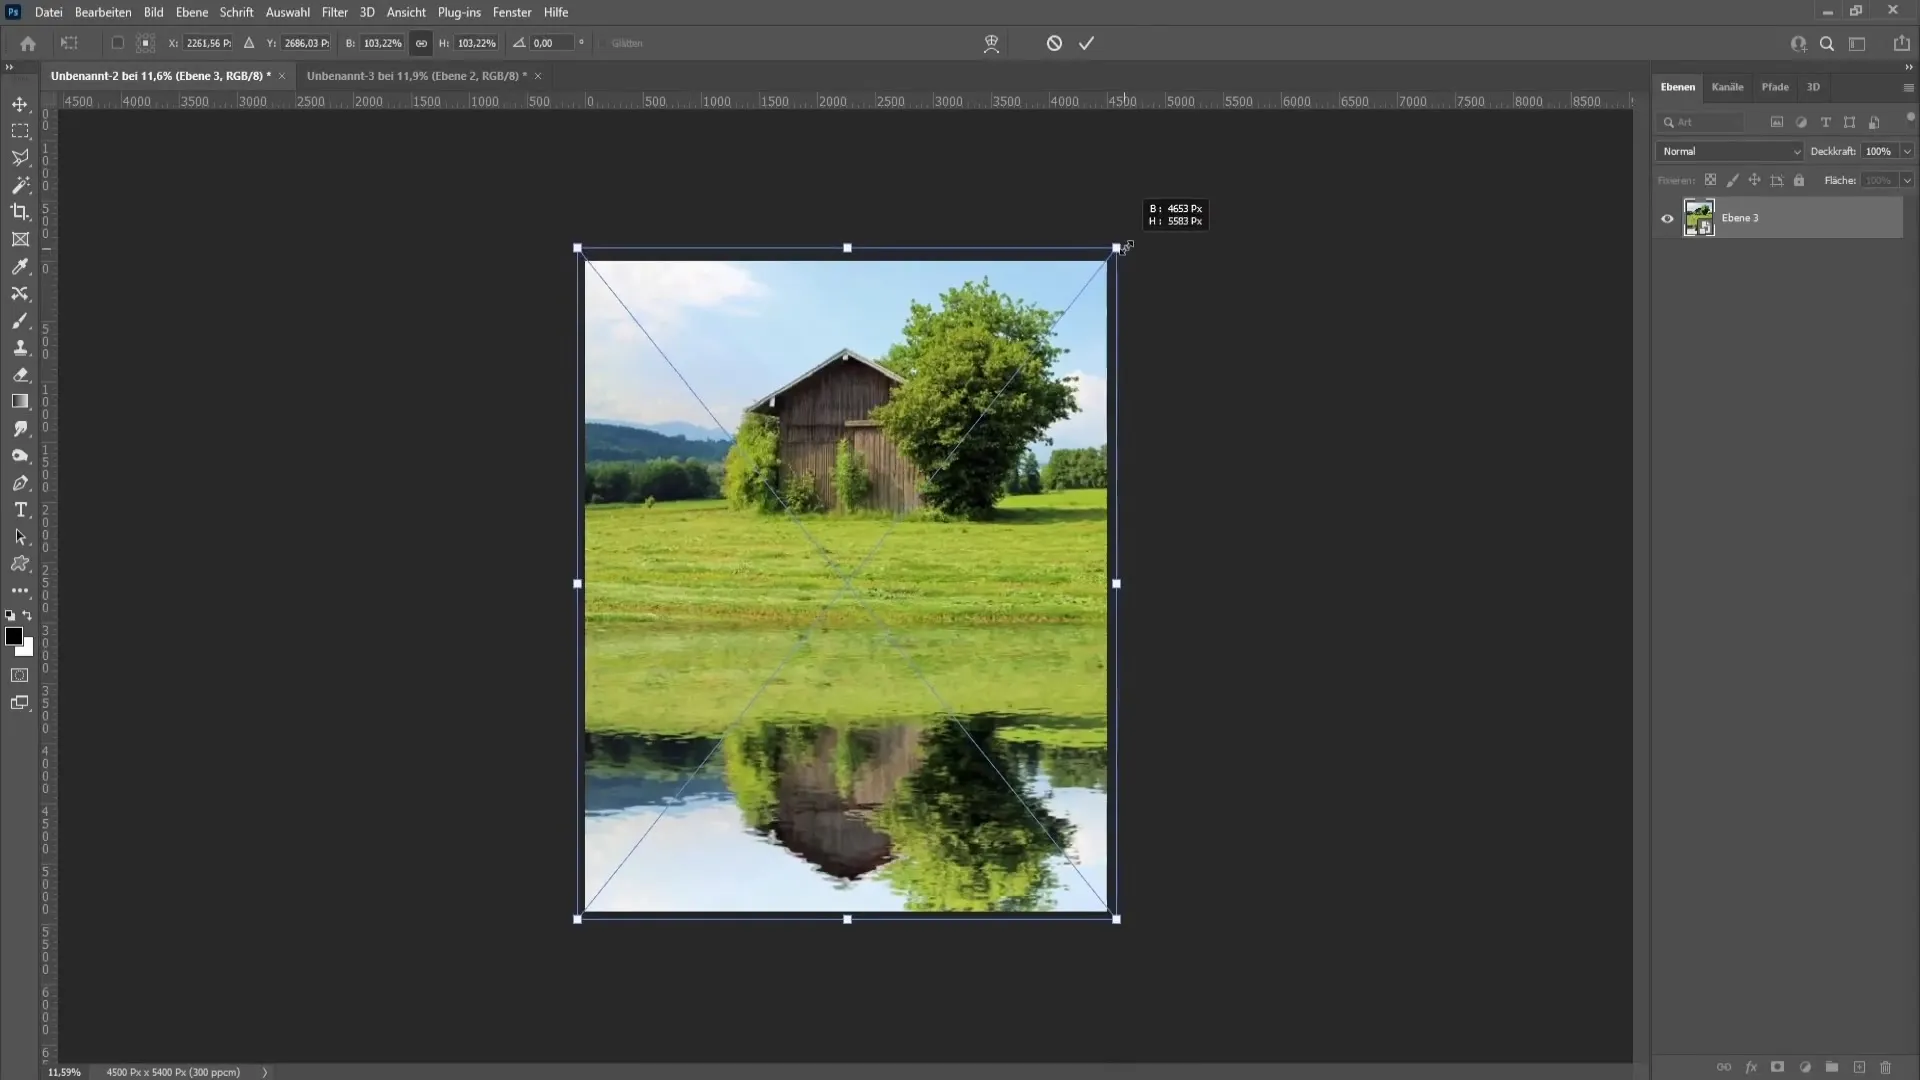Image resolution: width=1920 pixels, height=1080 pixels.
Task: Click the Gradient tool icon
Action: tap(20, 401)
